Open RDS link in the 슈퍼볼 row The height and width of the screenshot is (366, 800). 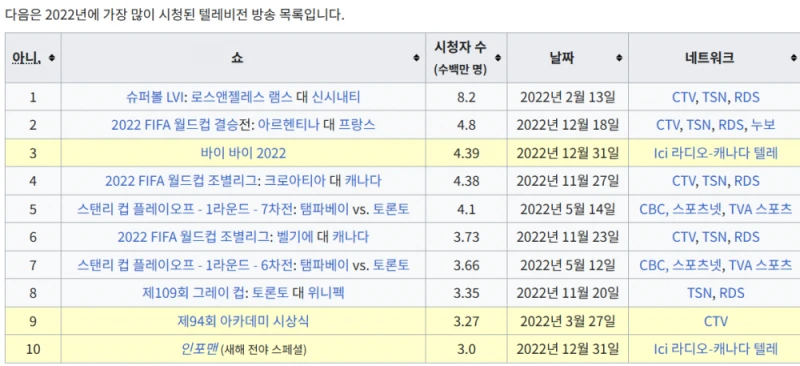[x=746, y=97]
